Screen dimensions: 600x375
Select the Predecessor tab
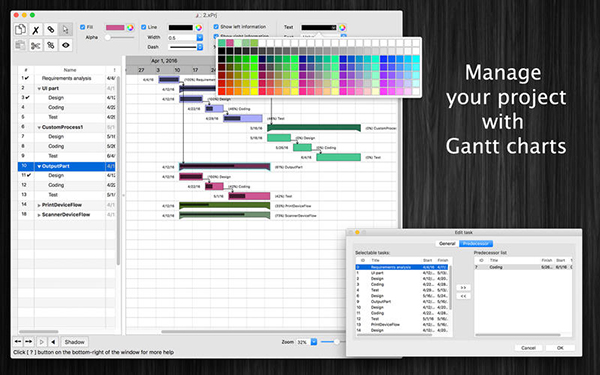[476, 244]
